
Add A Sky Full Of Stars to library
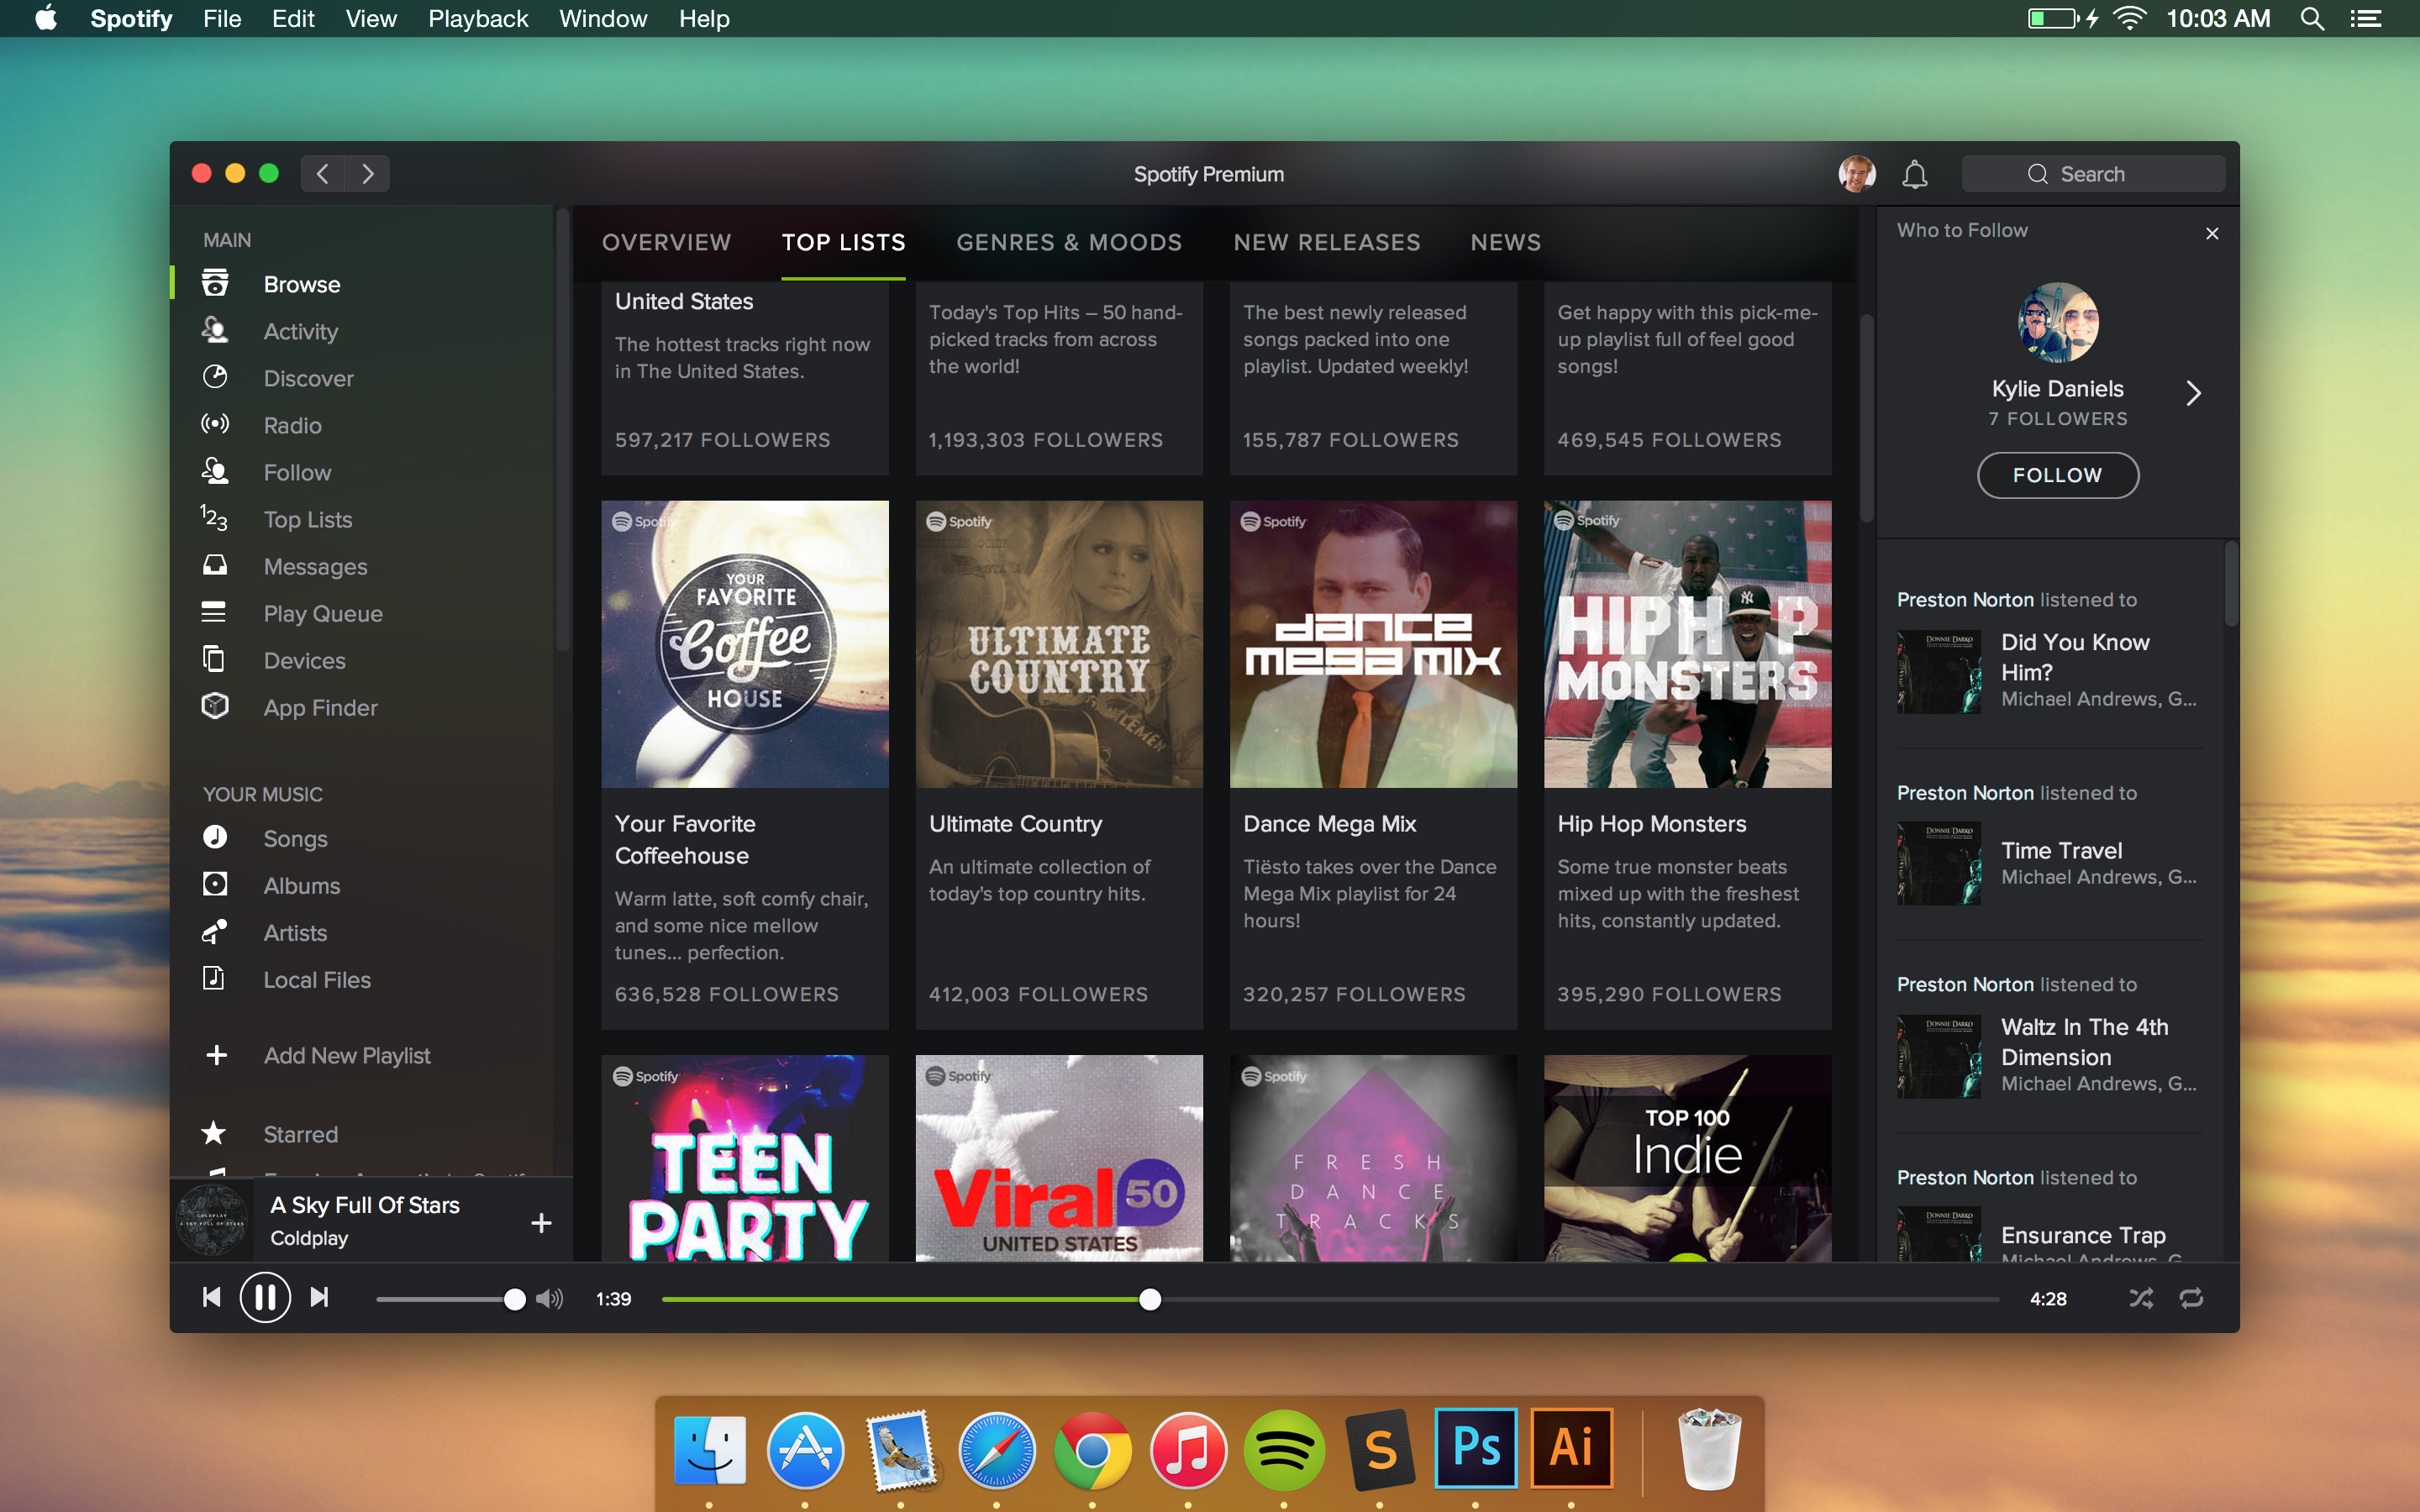(x=541, y=1222)
